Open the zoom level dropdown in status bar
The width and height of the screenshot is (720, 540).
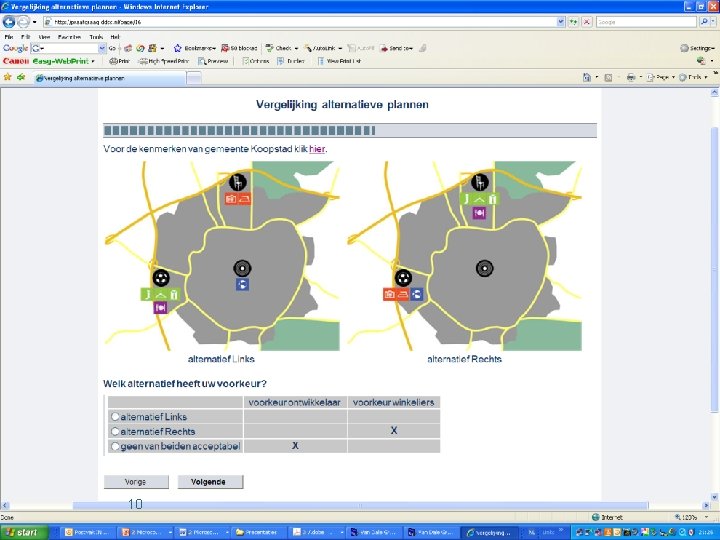[705, 517]
